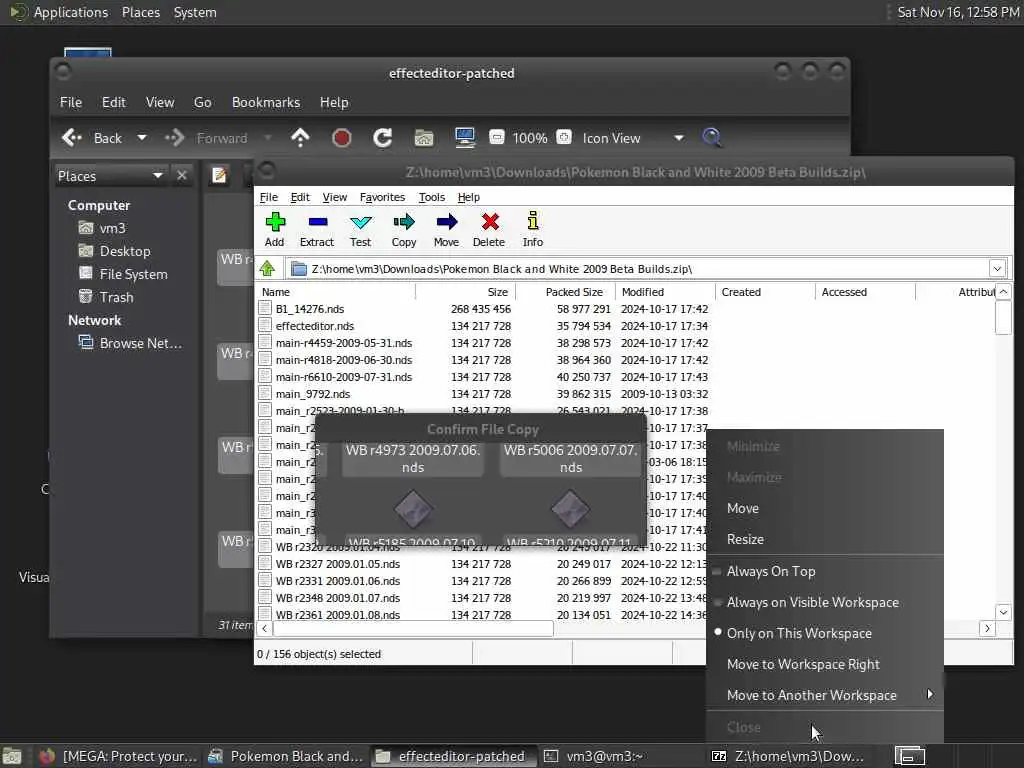
Task: Expand Move to Another Workspace submenu
Action: pyautogui.click(x=825, y=696)
